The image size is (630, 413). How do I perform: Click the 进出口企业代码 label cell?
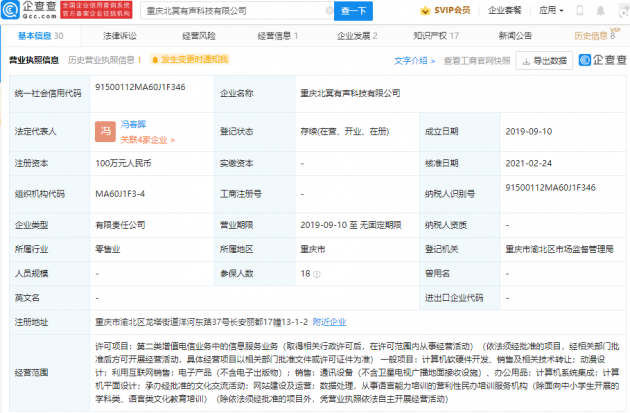tap(460, 298)
